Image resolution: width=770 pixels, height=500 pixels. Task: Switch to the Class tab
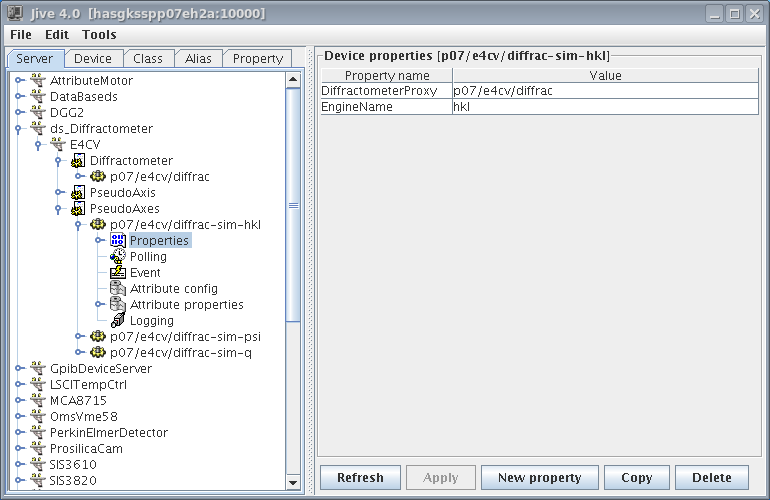click(x=148, y=58)
